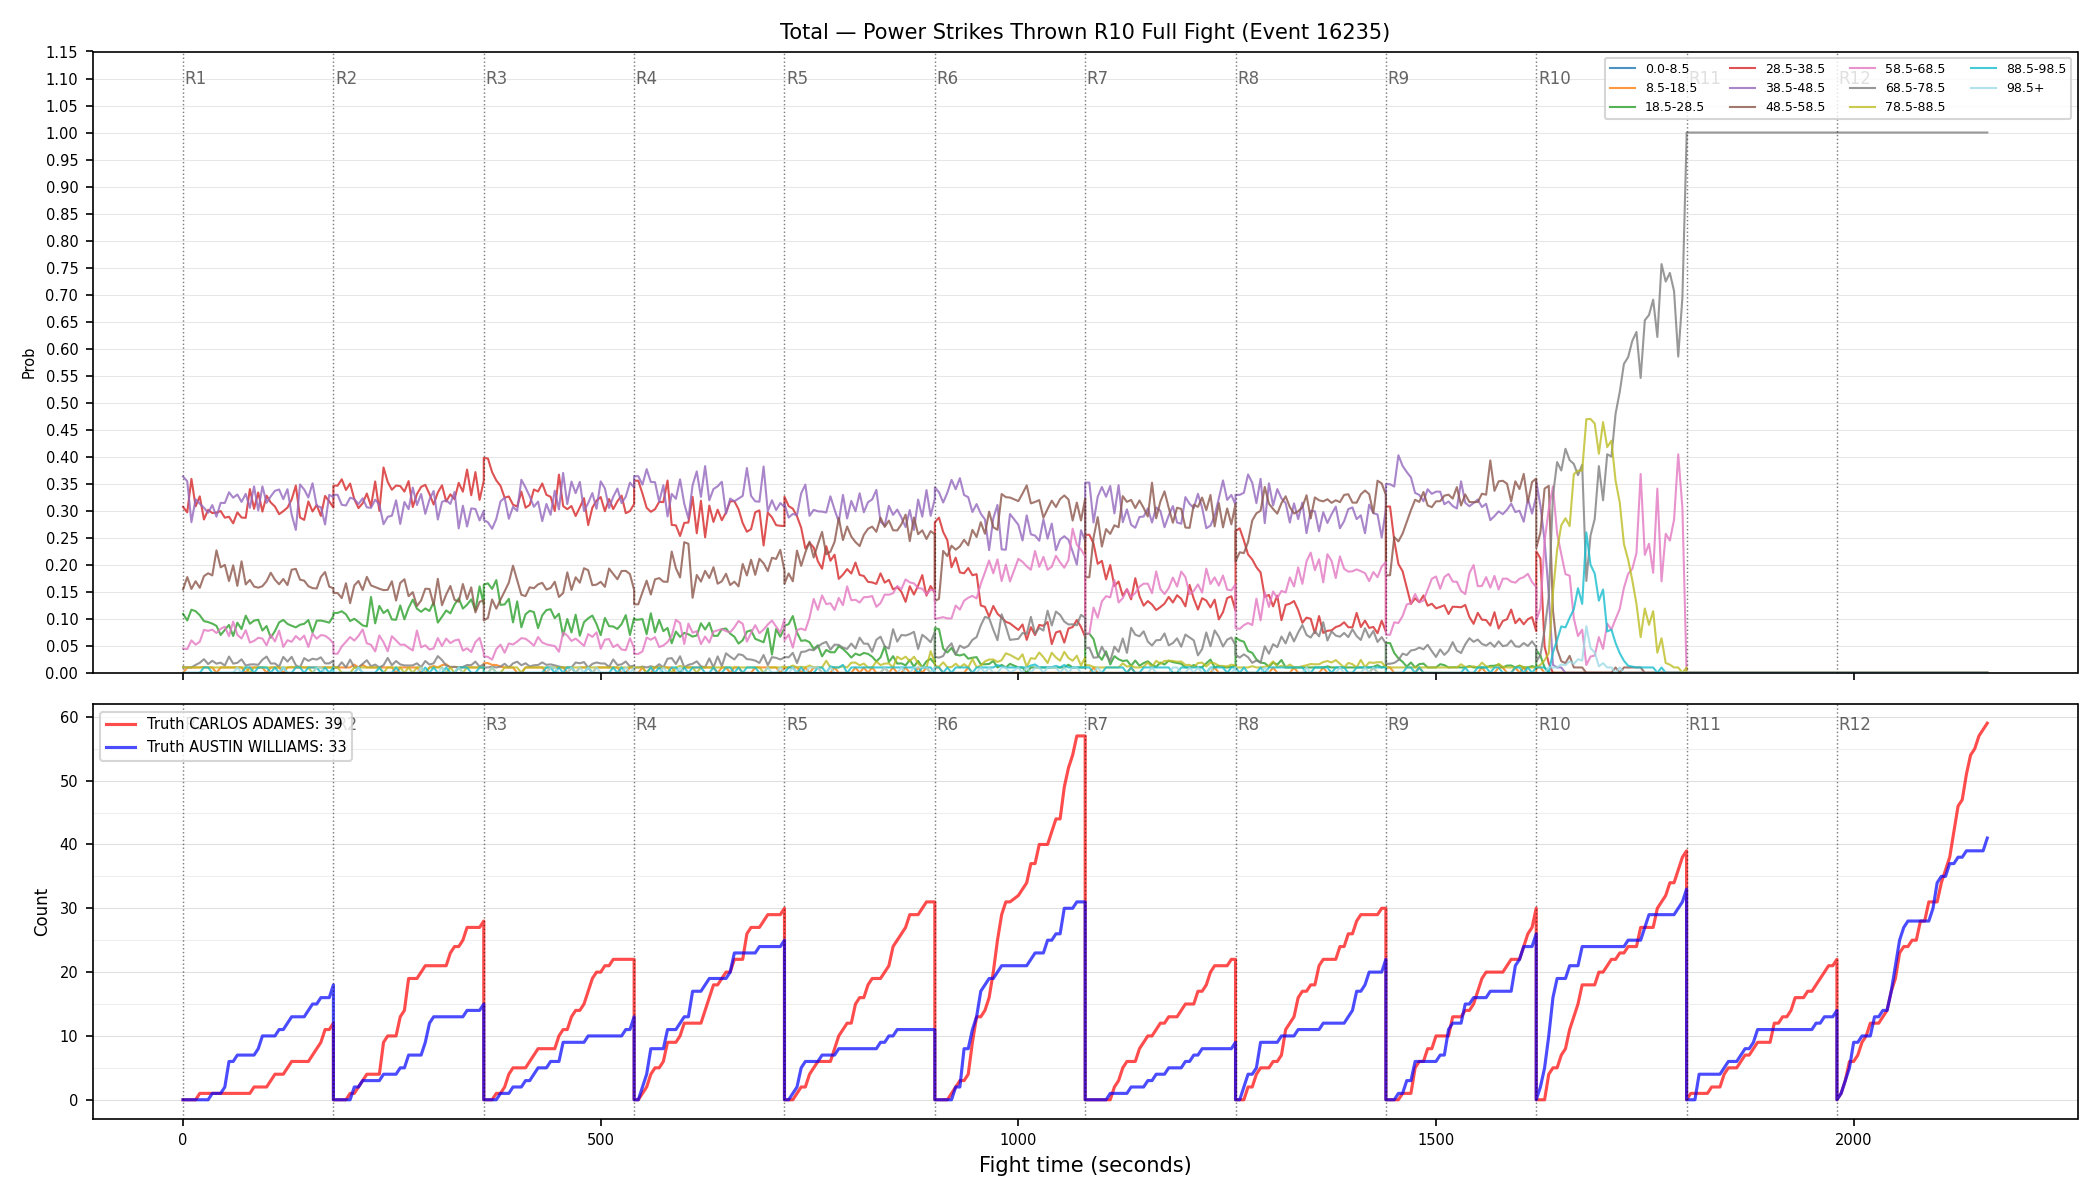The image size is (2100, 1200).
Task: Select the '0.0-8.5' legend label
Action: (x=1667, y=69)
